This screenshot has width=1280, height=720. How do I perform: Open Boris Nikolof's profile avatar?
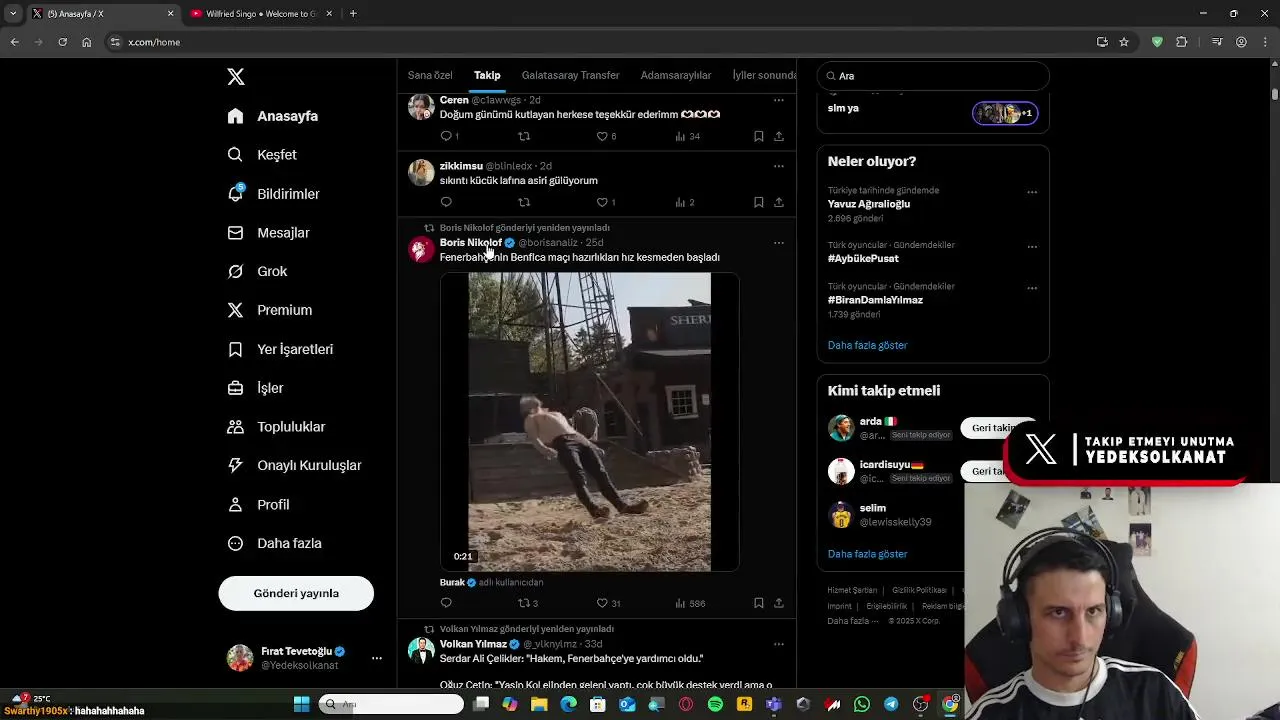421,249
